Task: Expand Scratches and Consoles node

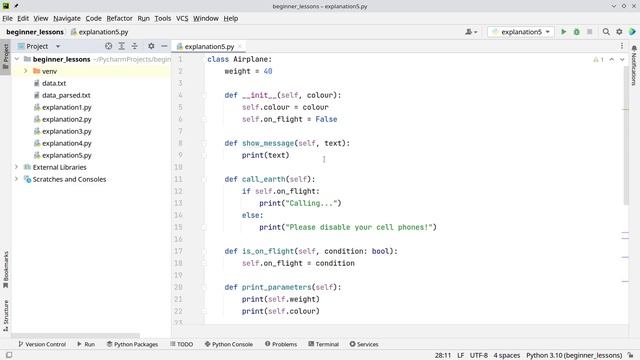Action: coord(16,179)
